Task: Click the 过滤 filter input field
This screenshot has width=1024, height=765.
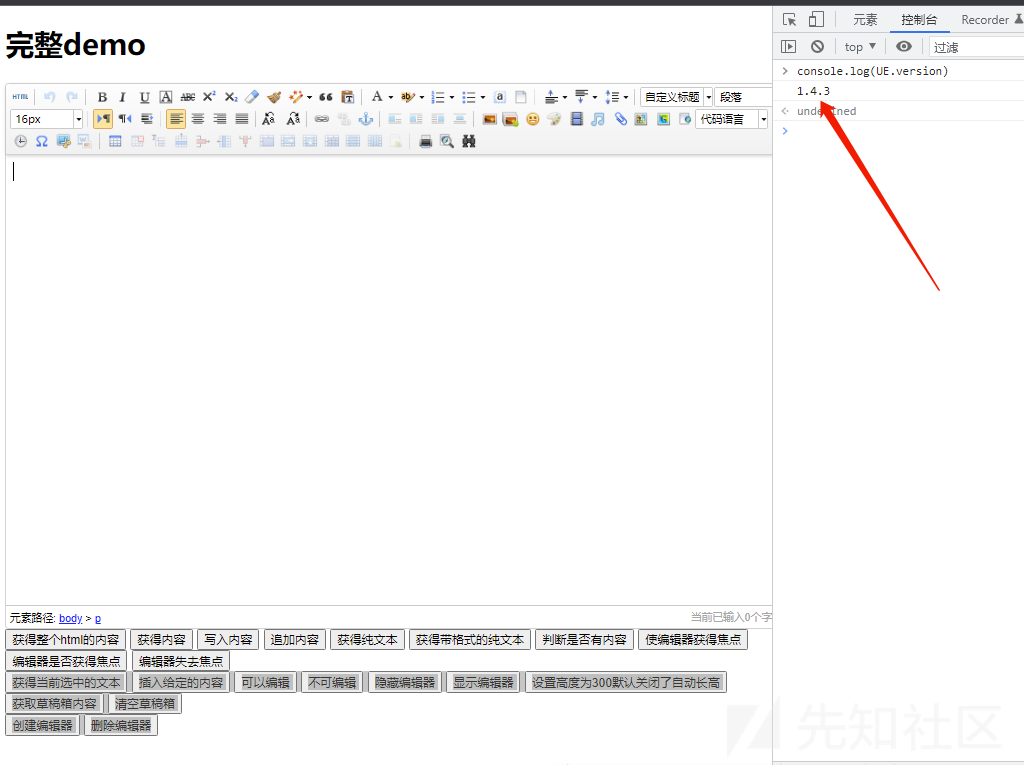Action: (976, 47)
